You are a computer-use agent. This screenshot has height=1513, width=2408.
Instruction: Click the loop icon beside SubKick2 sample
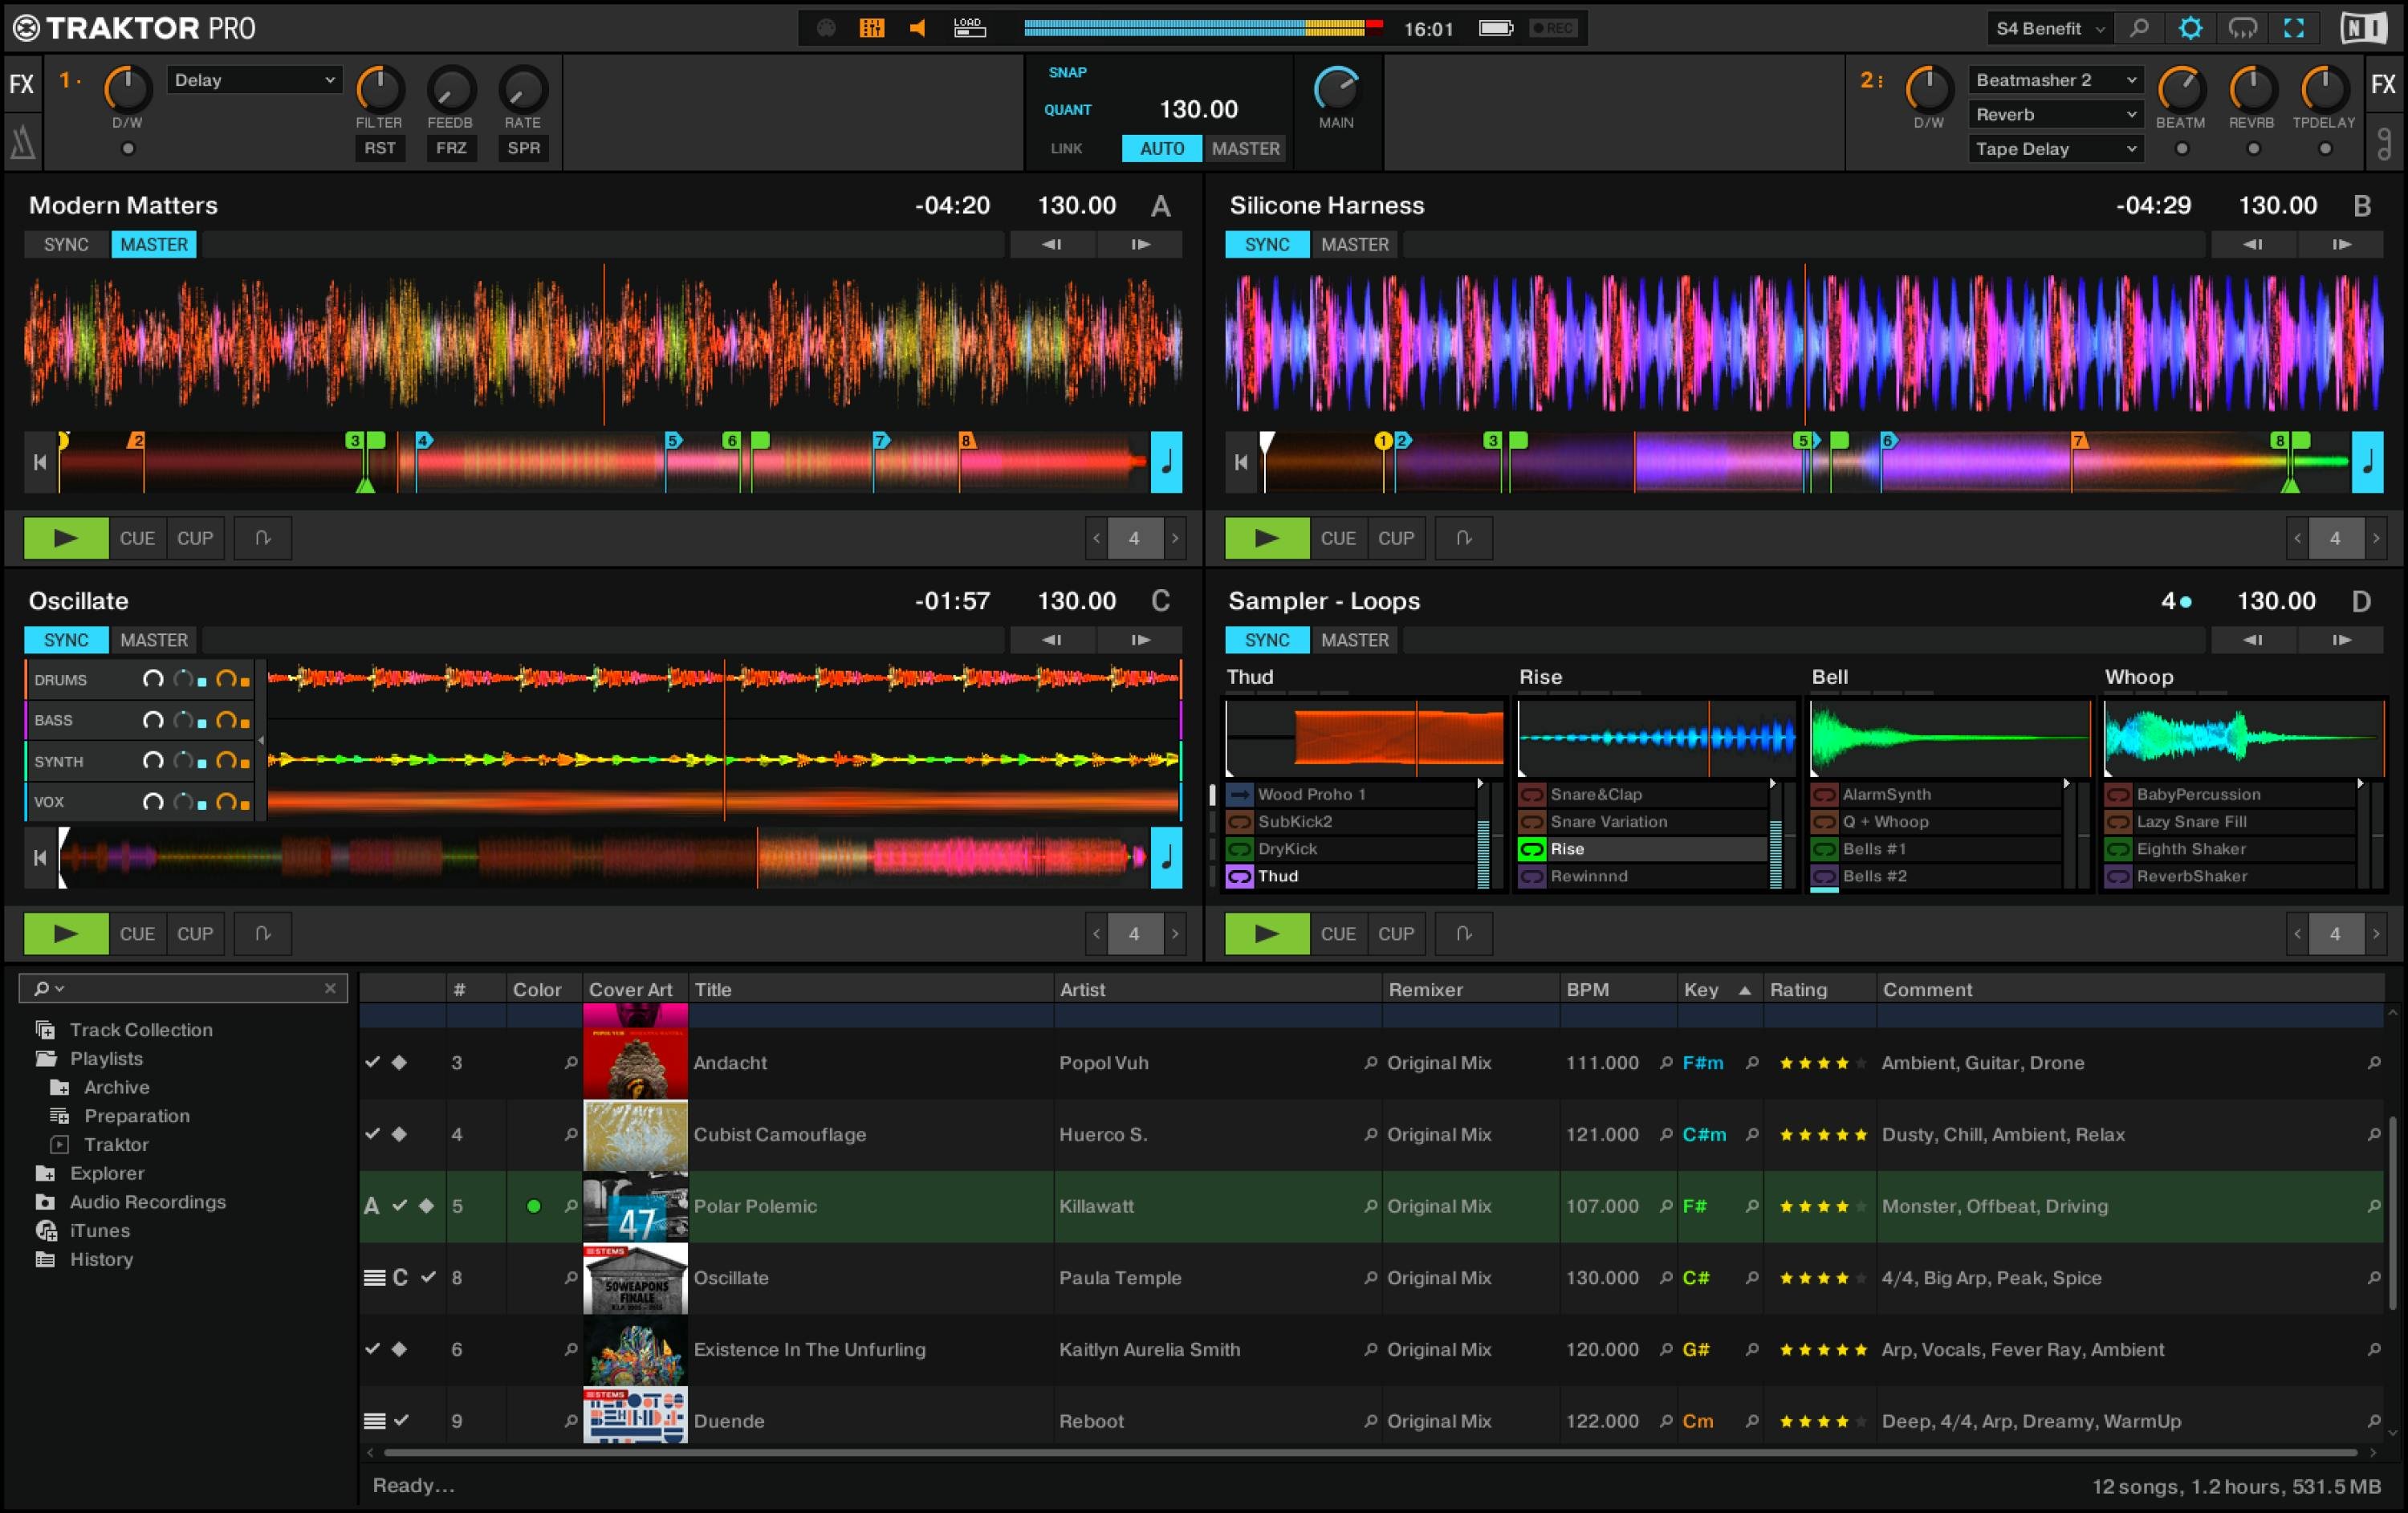(1240, 821)
